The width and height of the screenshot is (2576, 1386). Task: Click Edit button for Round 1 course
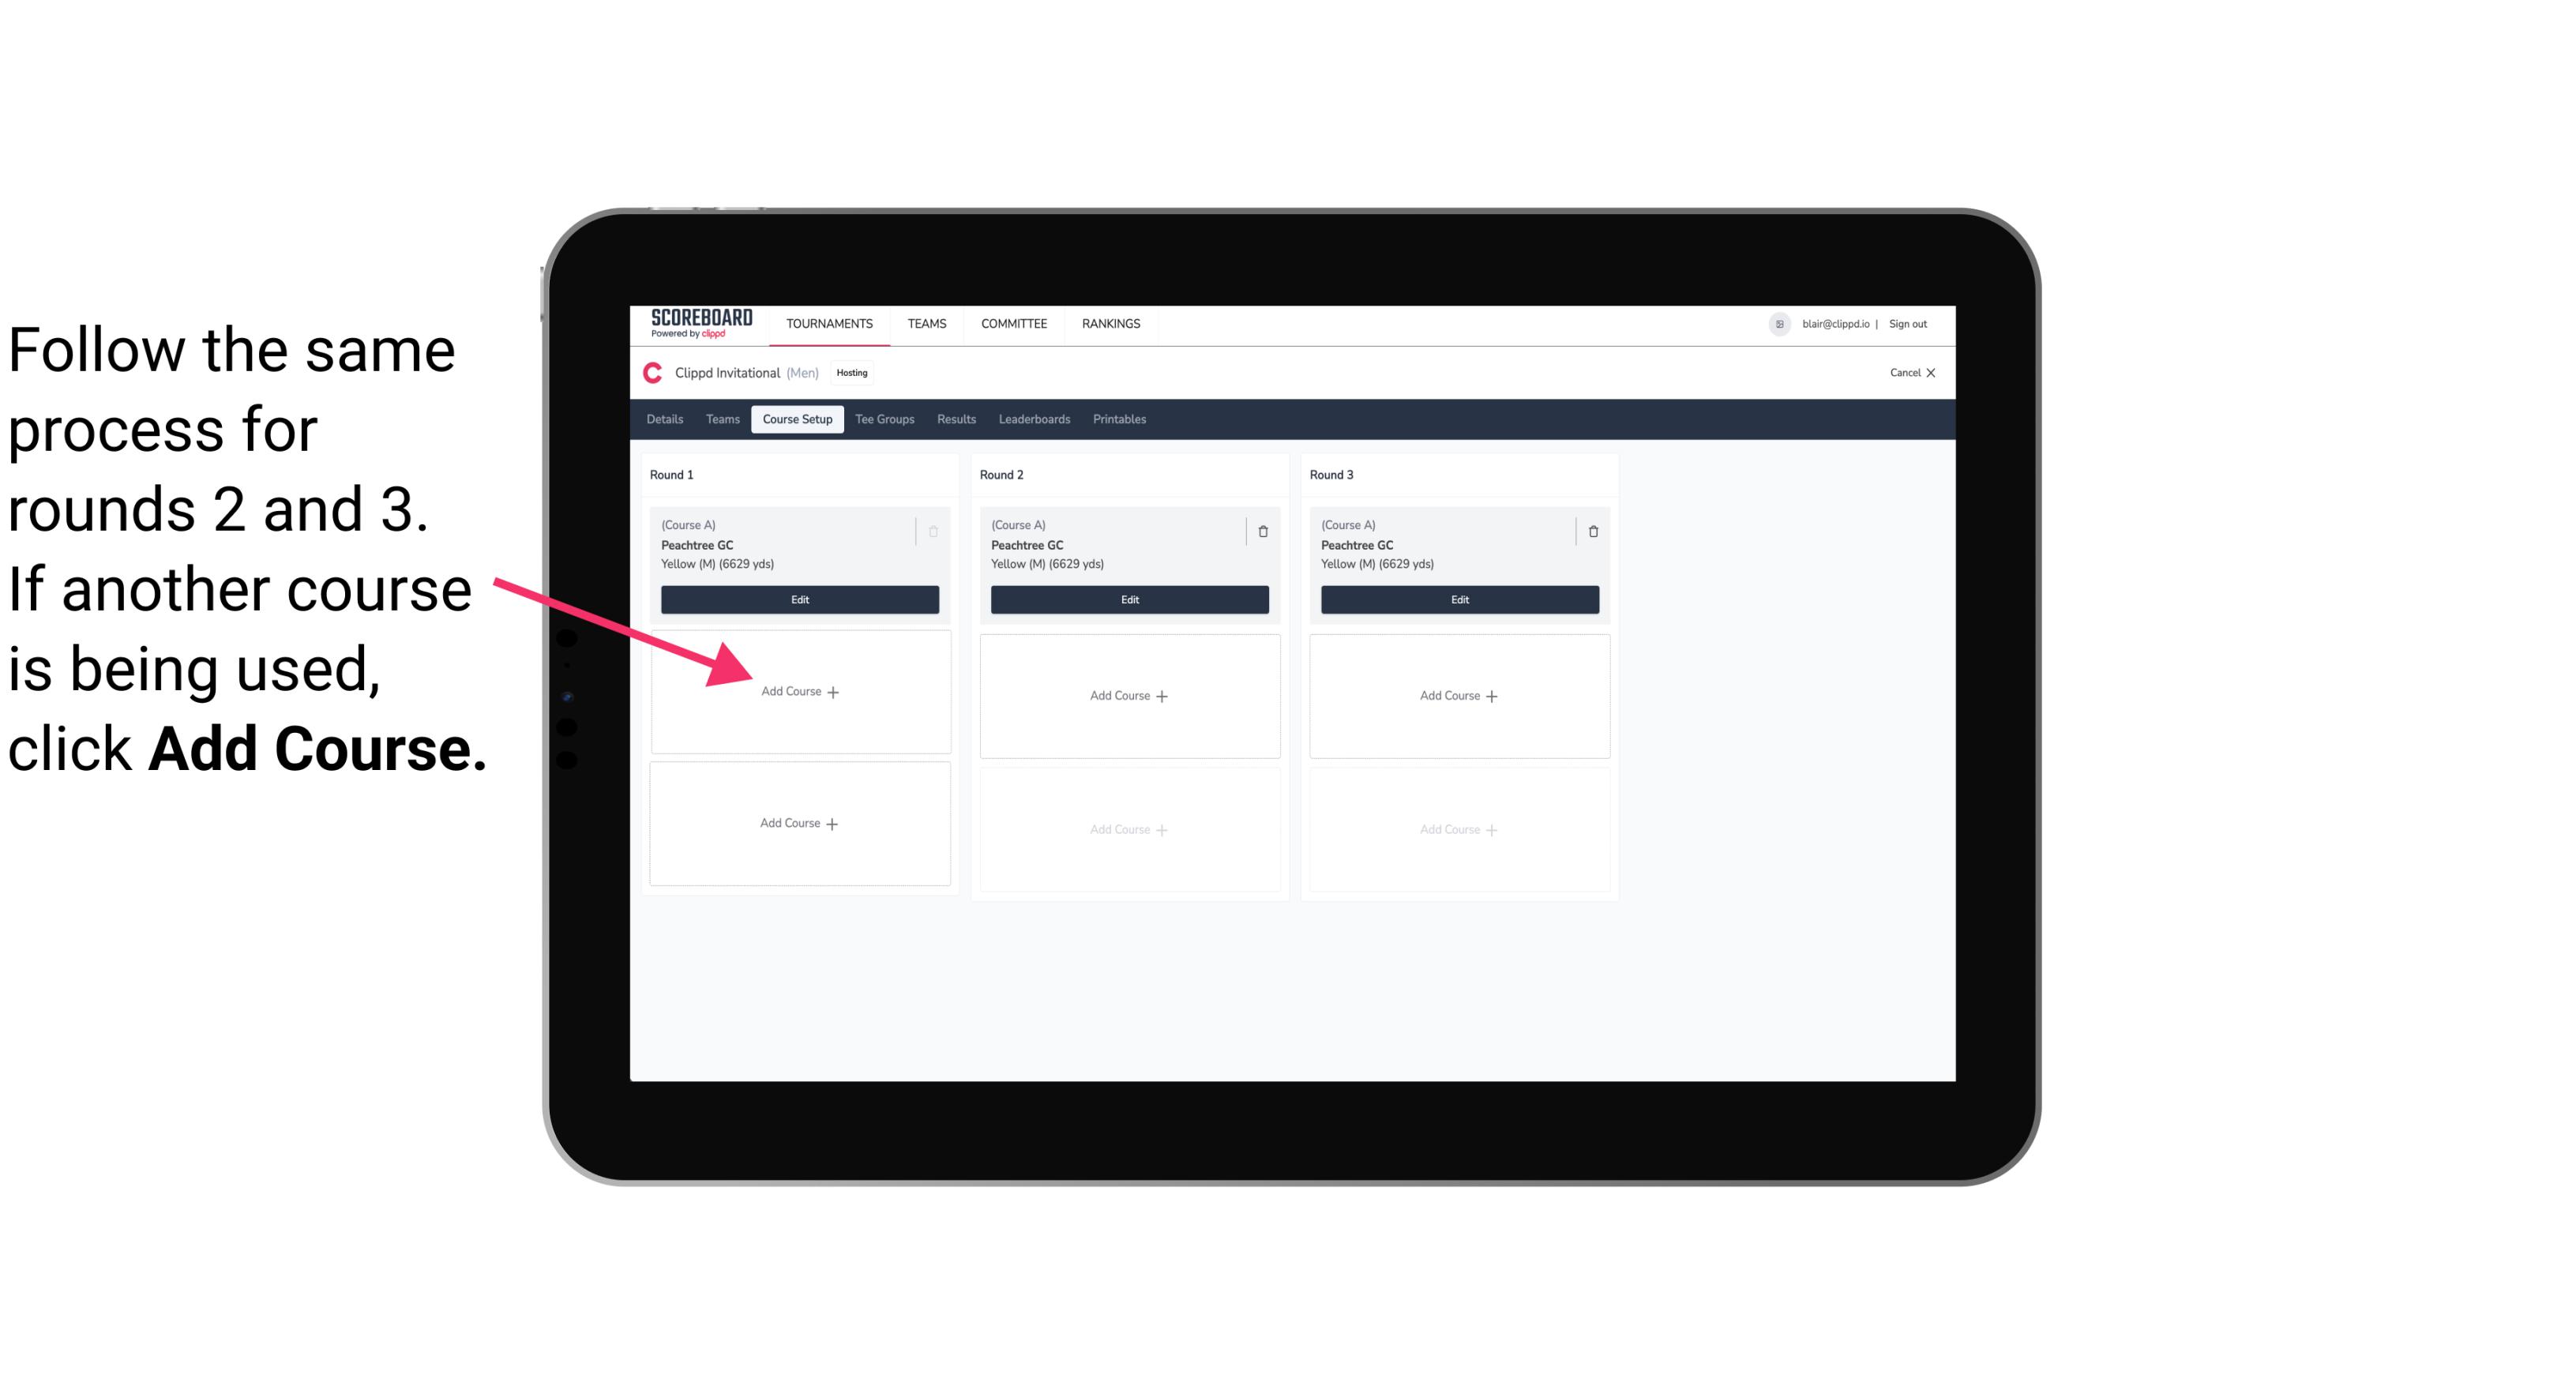(798, 599)
